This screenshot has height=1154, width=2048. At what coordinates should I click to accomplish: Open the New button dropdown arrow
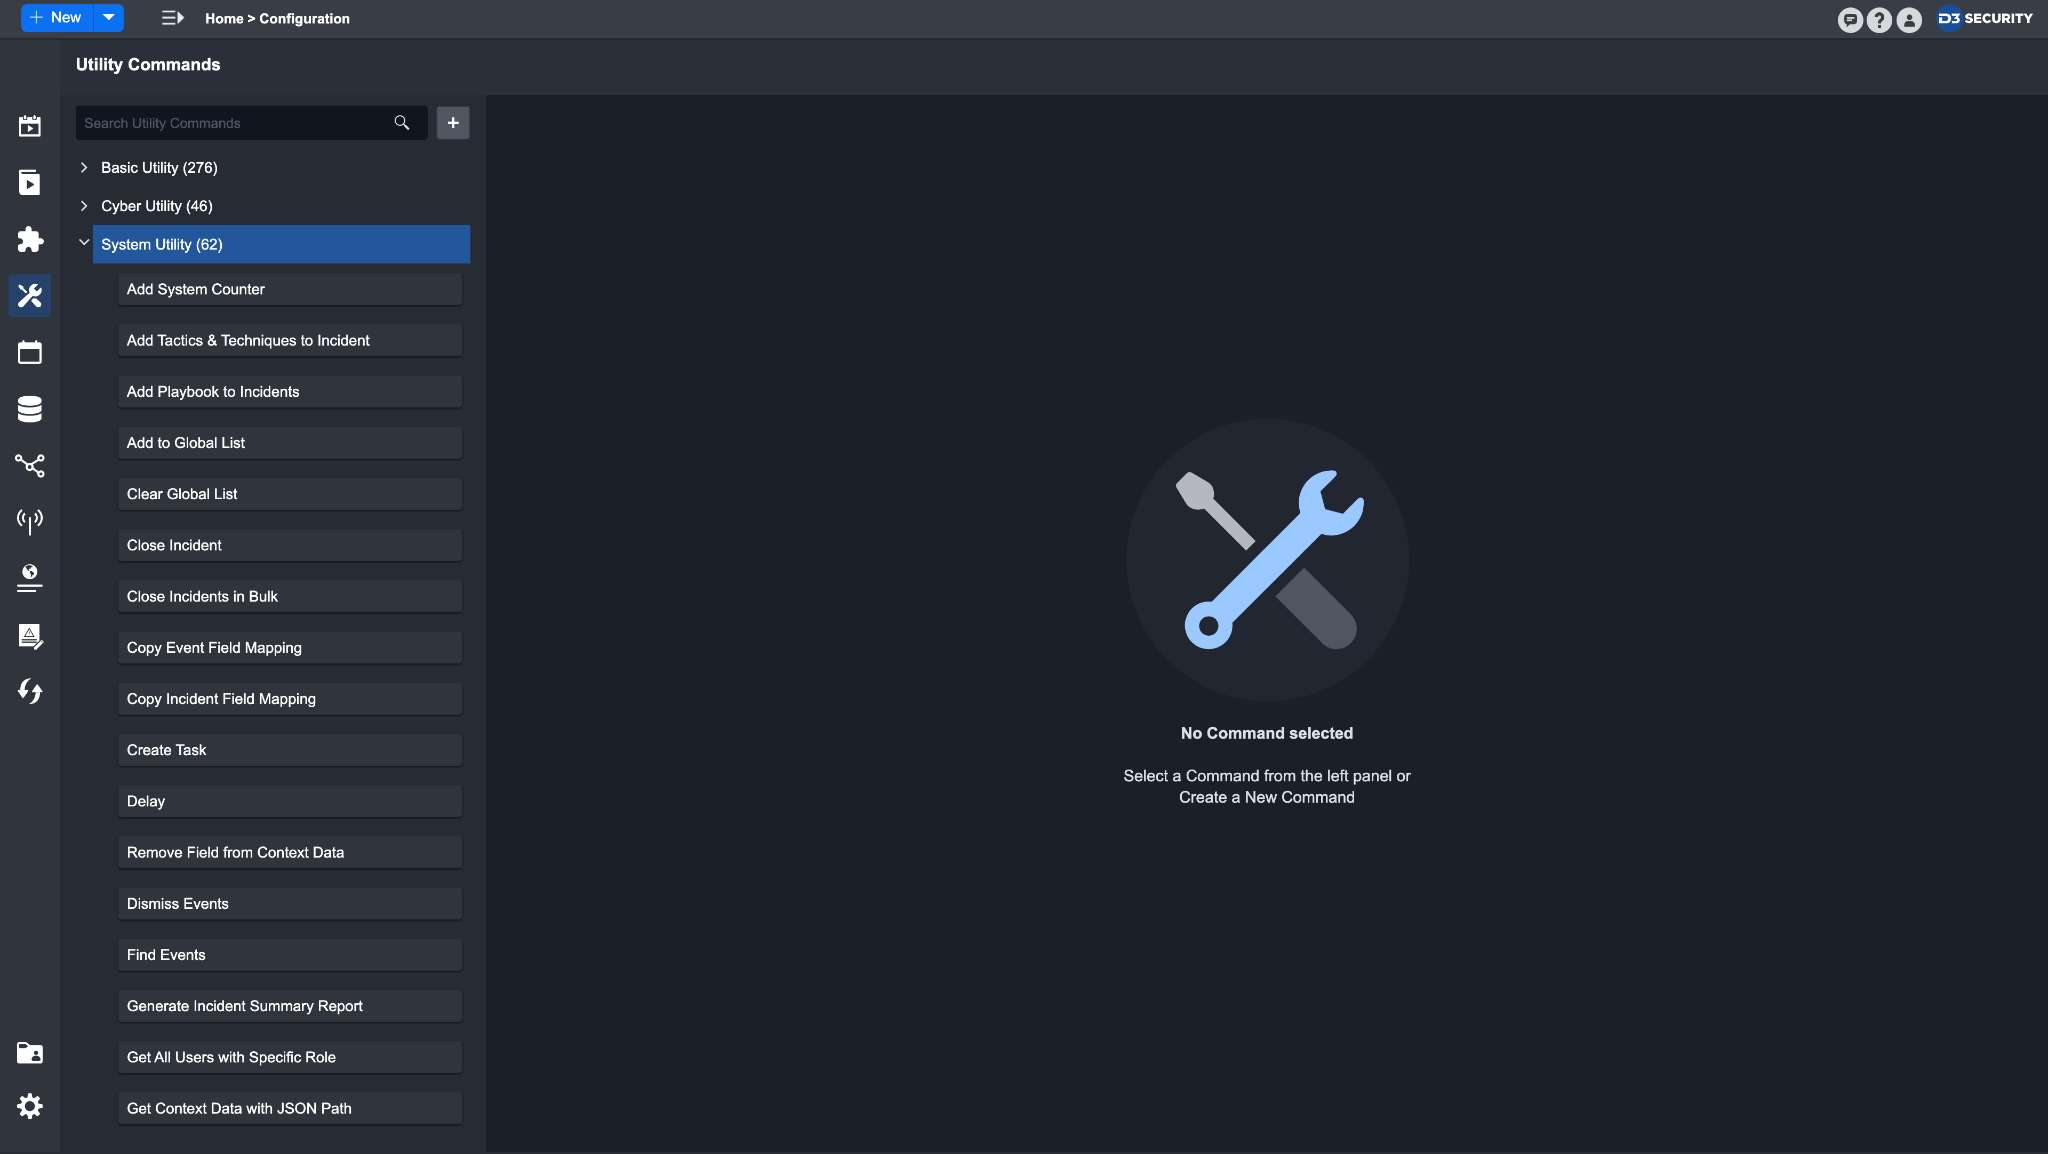pyautogui.click(x=109, y=17)
